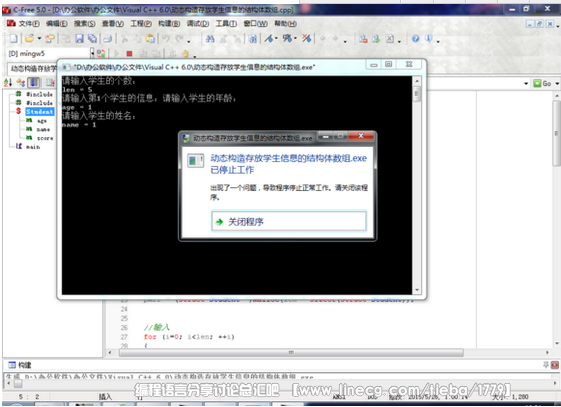Click the Undo arrow icon
This screenshot has width=561, height=407.
click(166, 39)
